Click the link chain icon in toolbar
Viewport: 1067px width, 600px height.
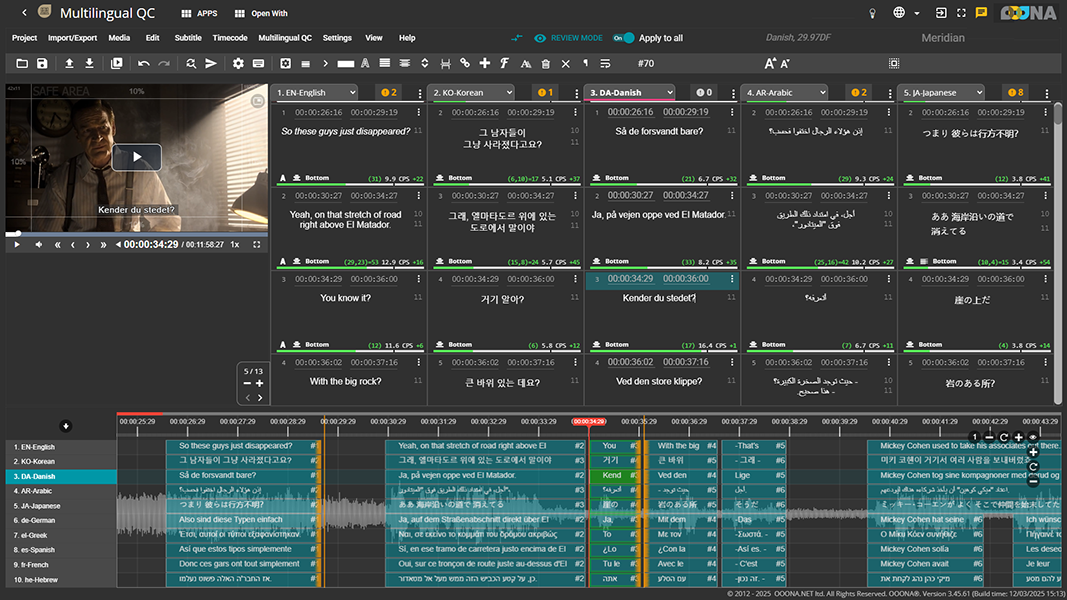[467, 64]
